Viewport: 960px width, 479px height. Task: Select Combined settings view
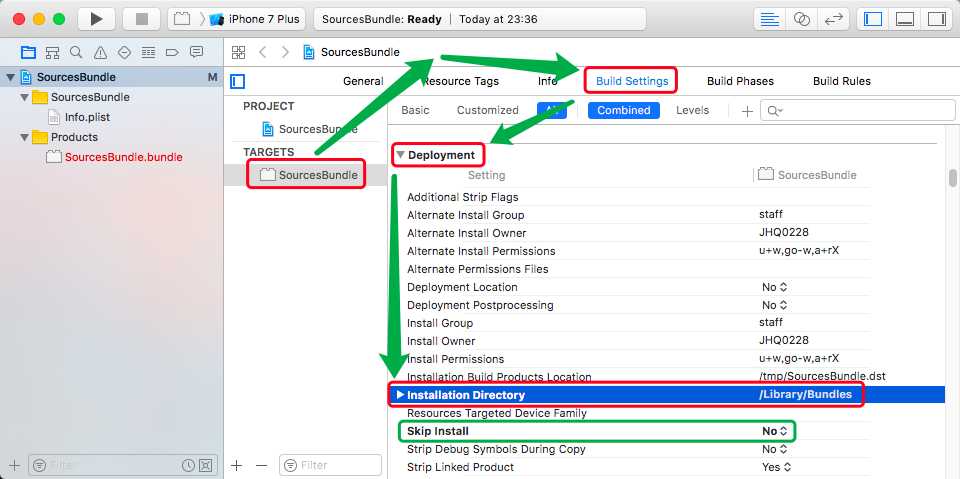(x=624, y=110)
